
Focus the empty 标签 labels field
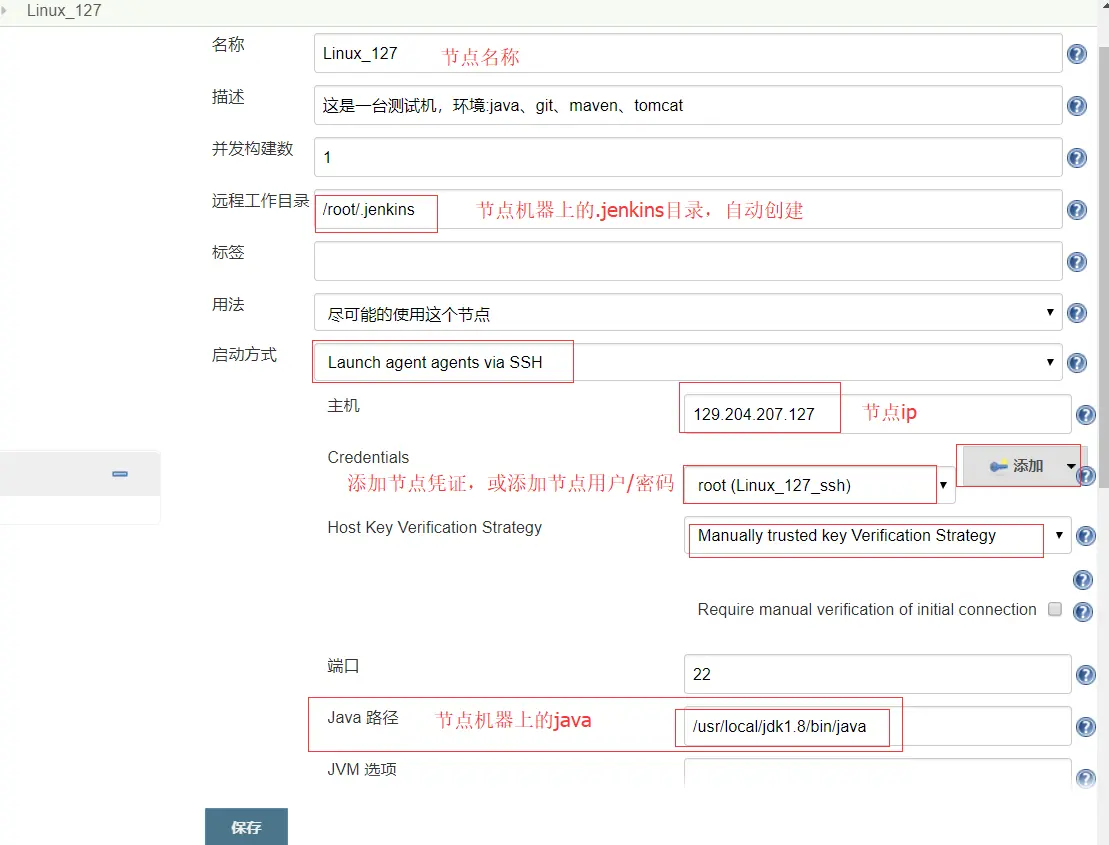tap(688, 261)
